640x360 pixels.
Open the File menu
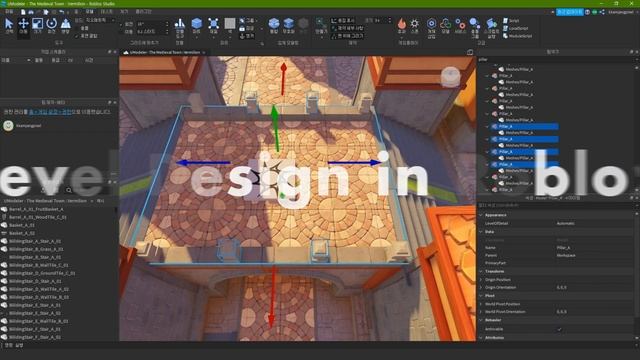(x=9, y=12)
